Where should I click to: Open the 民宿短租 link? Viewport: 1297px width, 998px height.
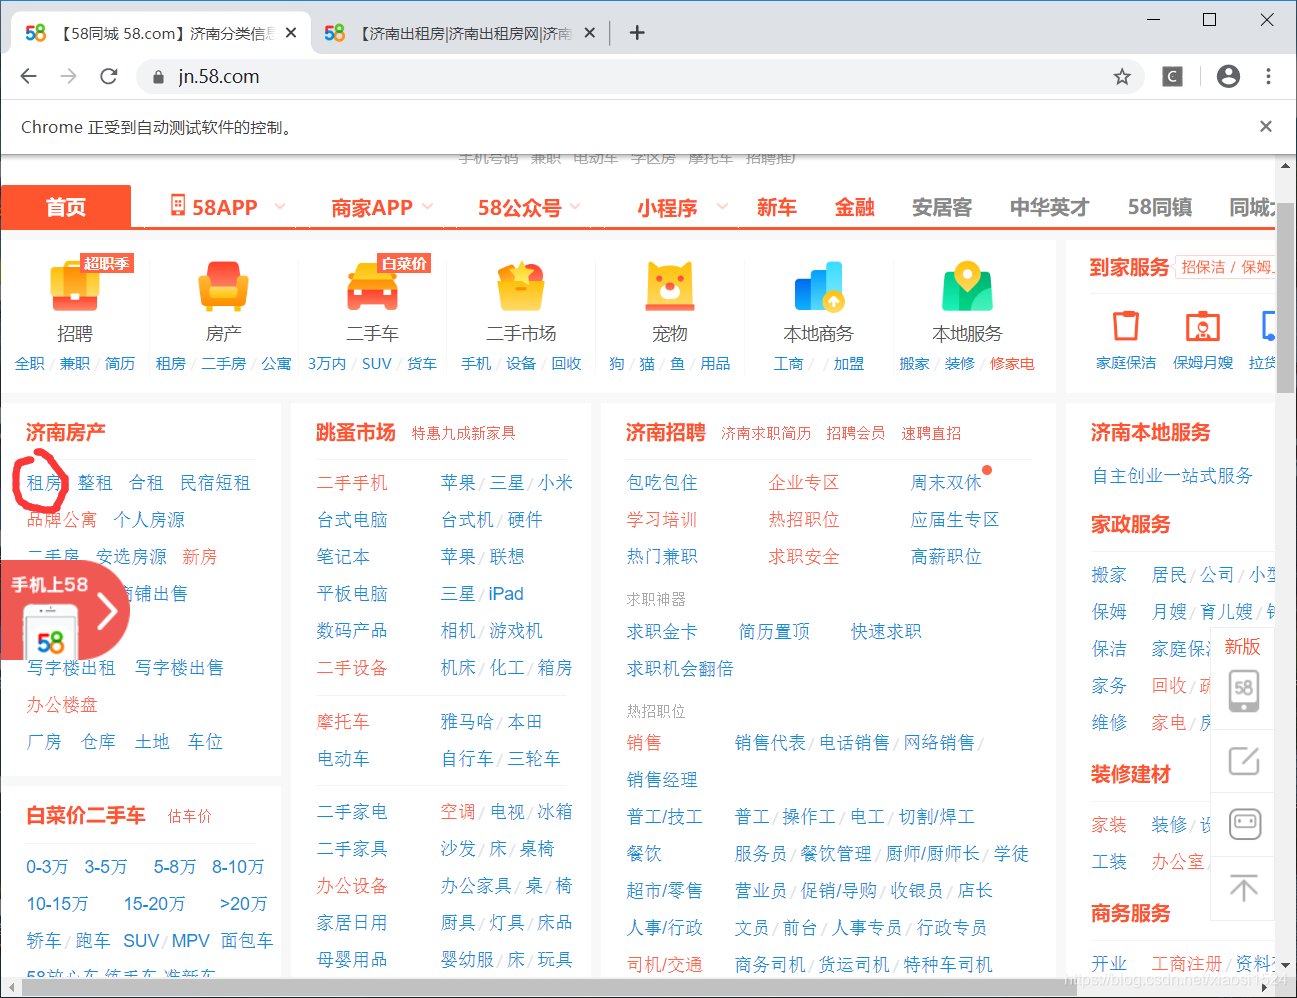click(215, 483)
